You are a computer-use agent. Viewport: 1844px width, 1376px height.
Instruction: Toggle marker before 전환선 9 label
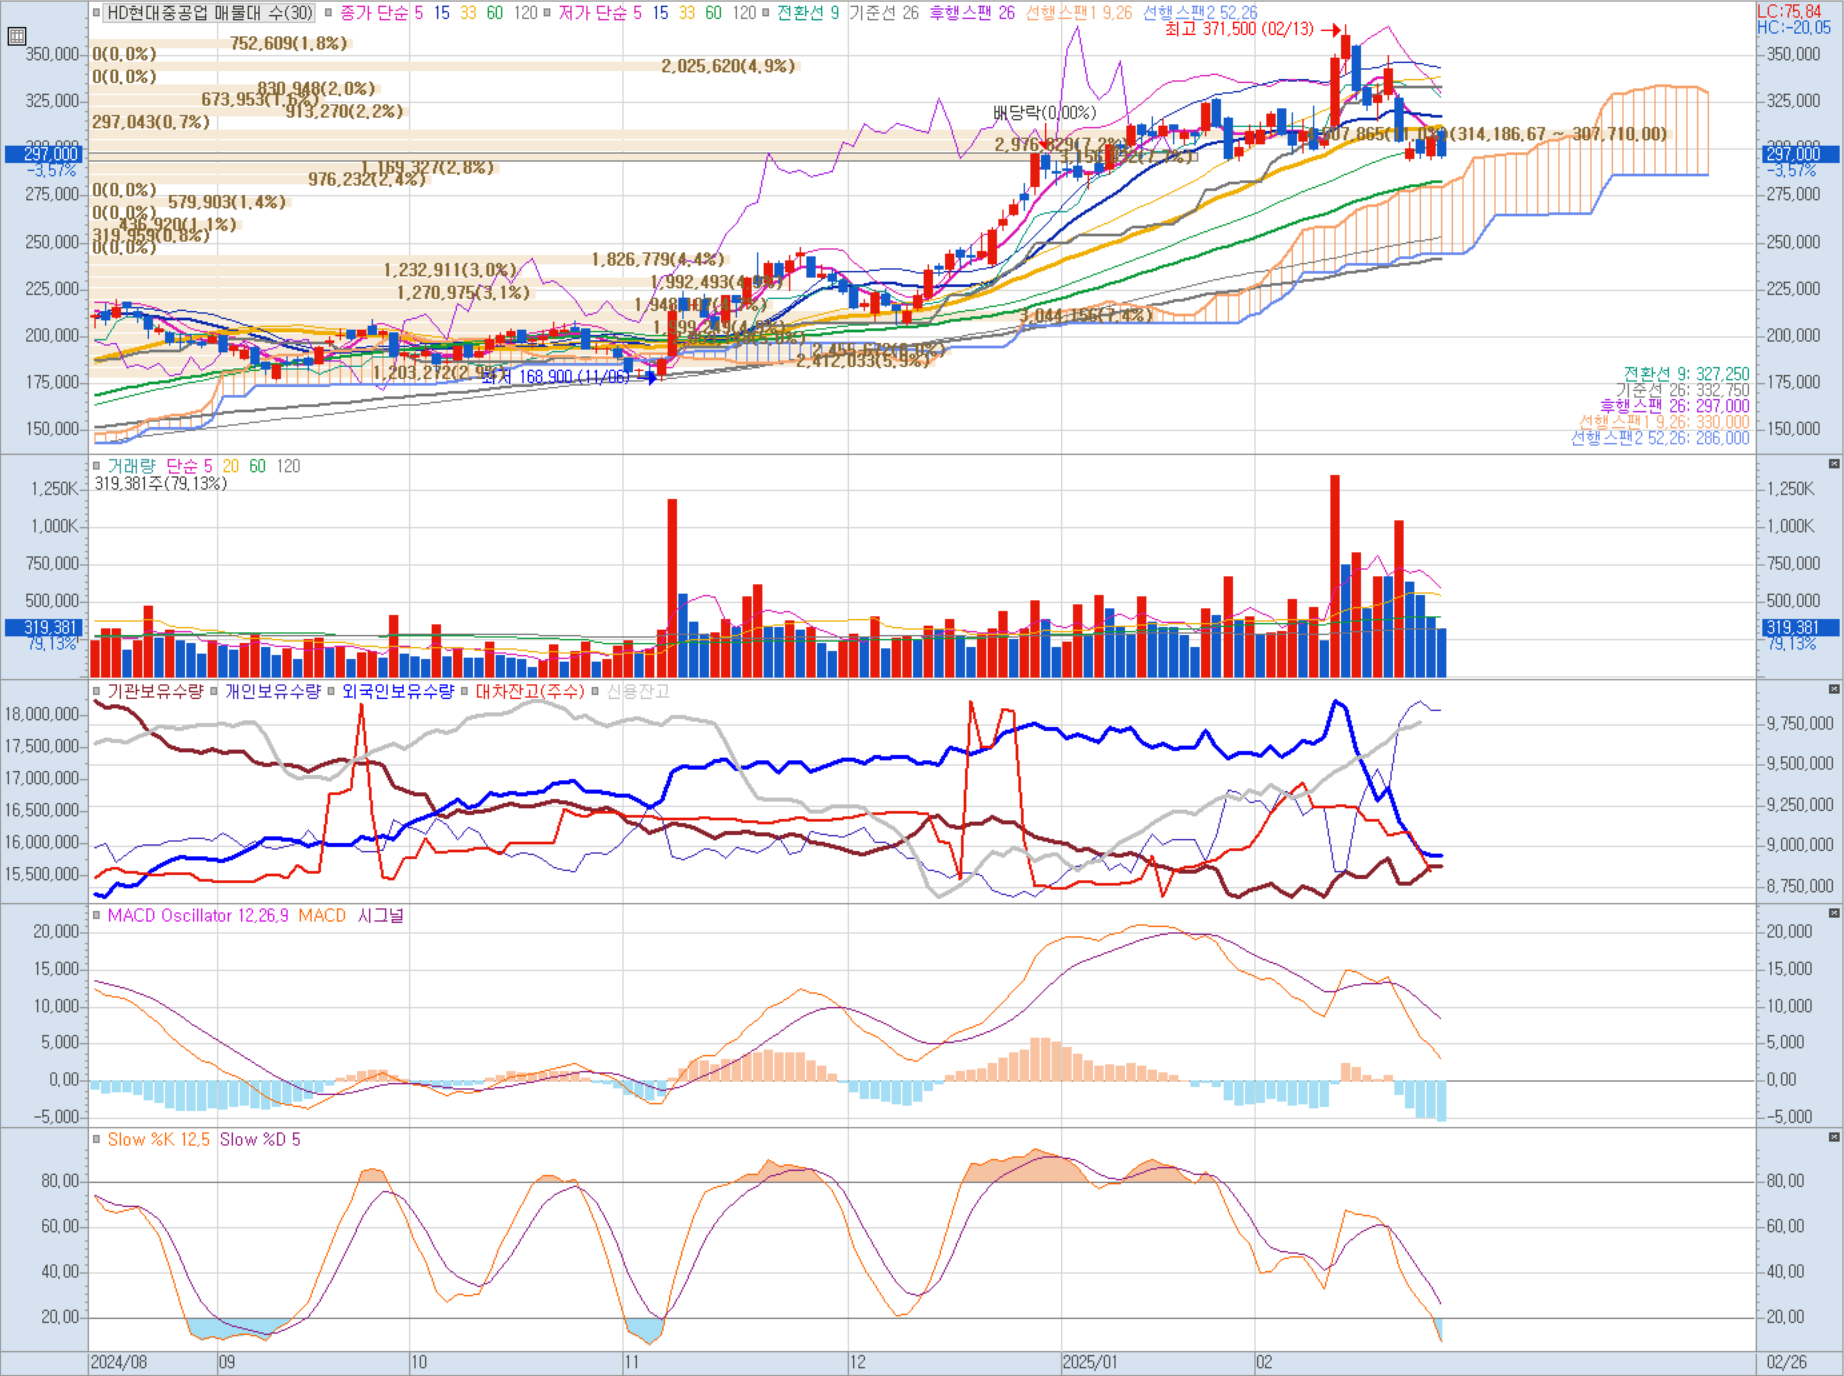point(766,13)
